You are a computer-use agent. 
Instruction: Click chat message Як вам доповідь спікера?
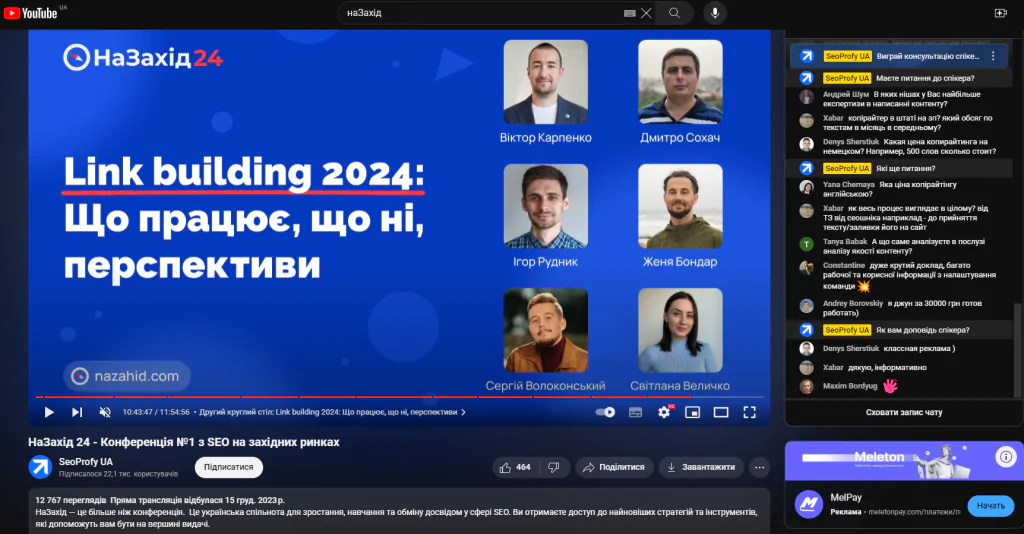pyautogui.click(x=922, y=330)
